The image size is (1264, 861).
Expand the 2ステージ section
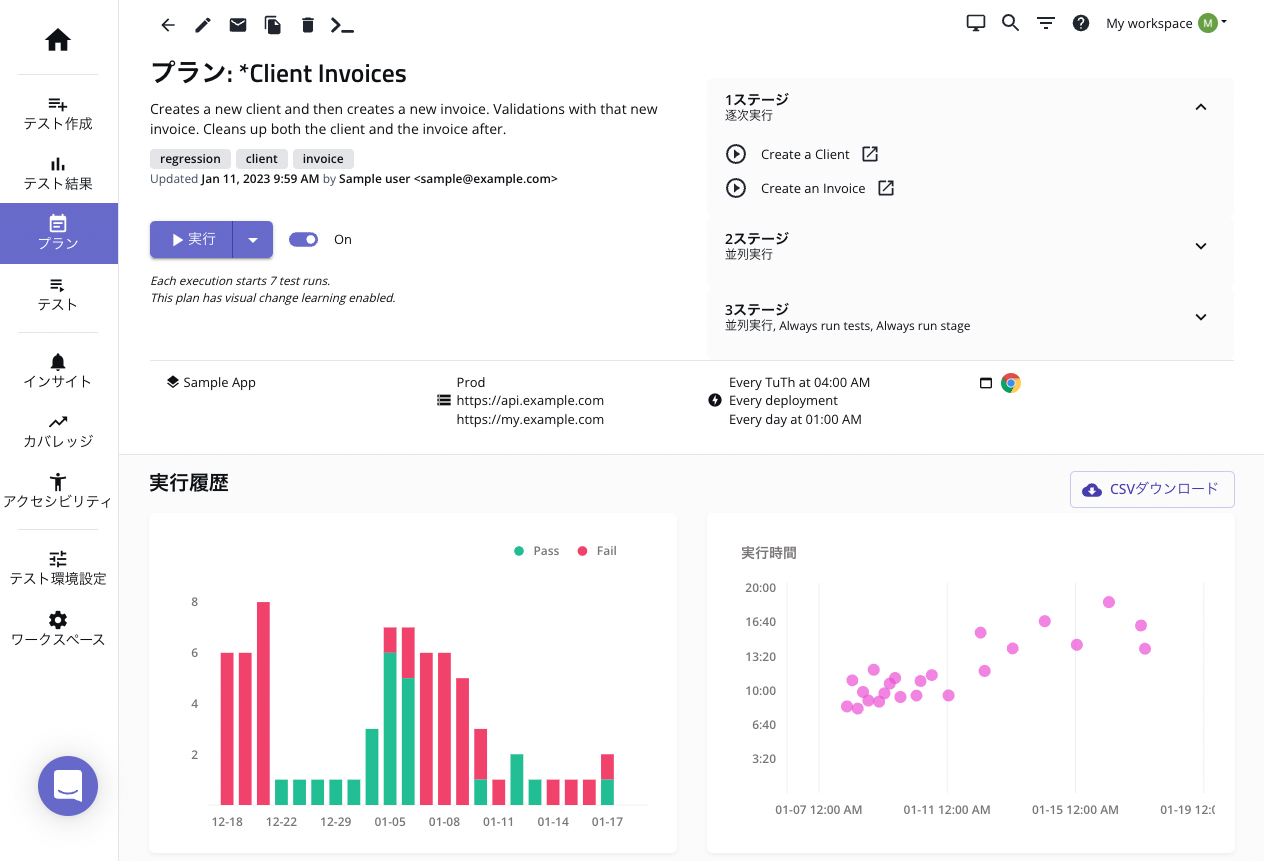click(x=1201, y=246)
